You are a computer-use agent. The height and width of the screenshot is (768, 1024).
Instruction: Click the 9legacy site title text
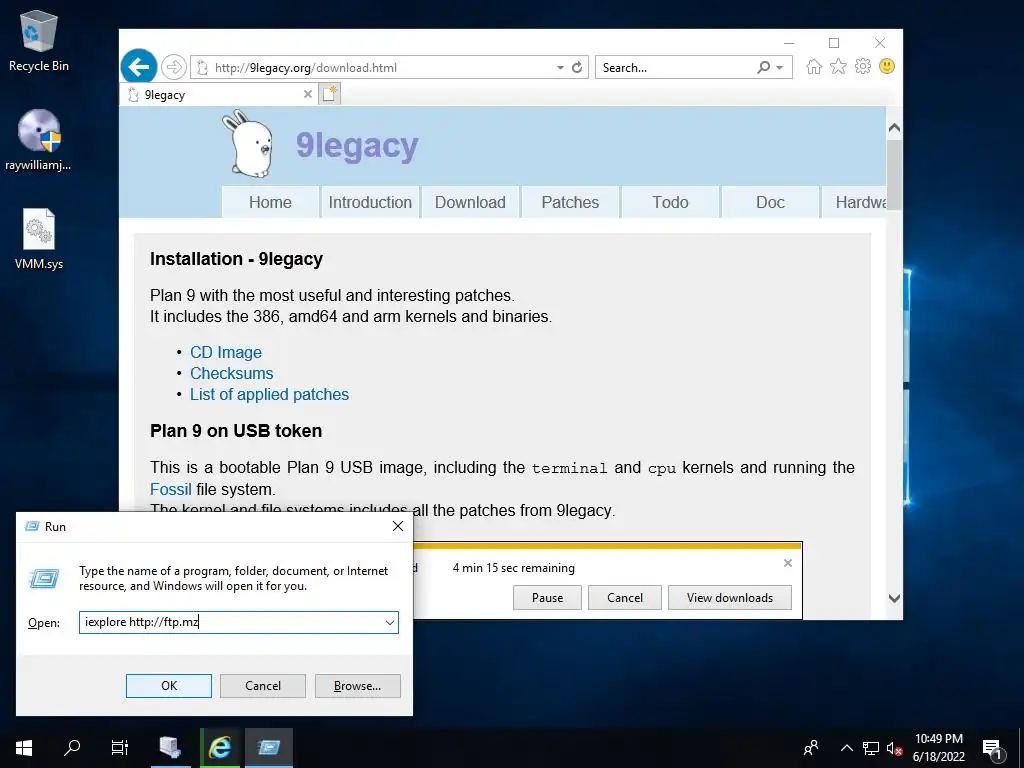(x=357, y=145)
